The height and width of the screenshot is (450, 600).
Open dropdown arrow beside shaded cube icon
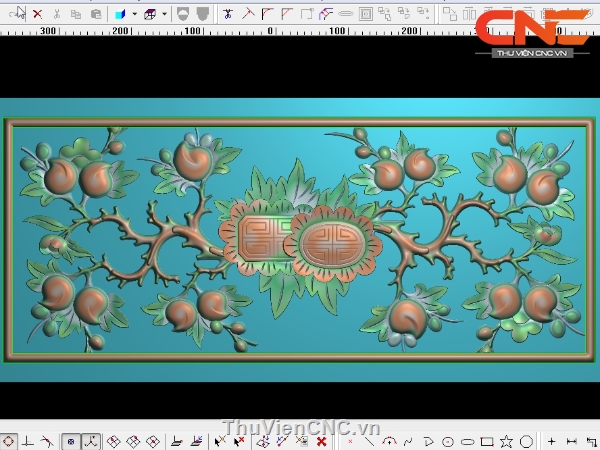tap(133, 14)
